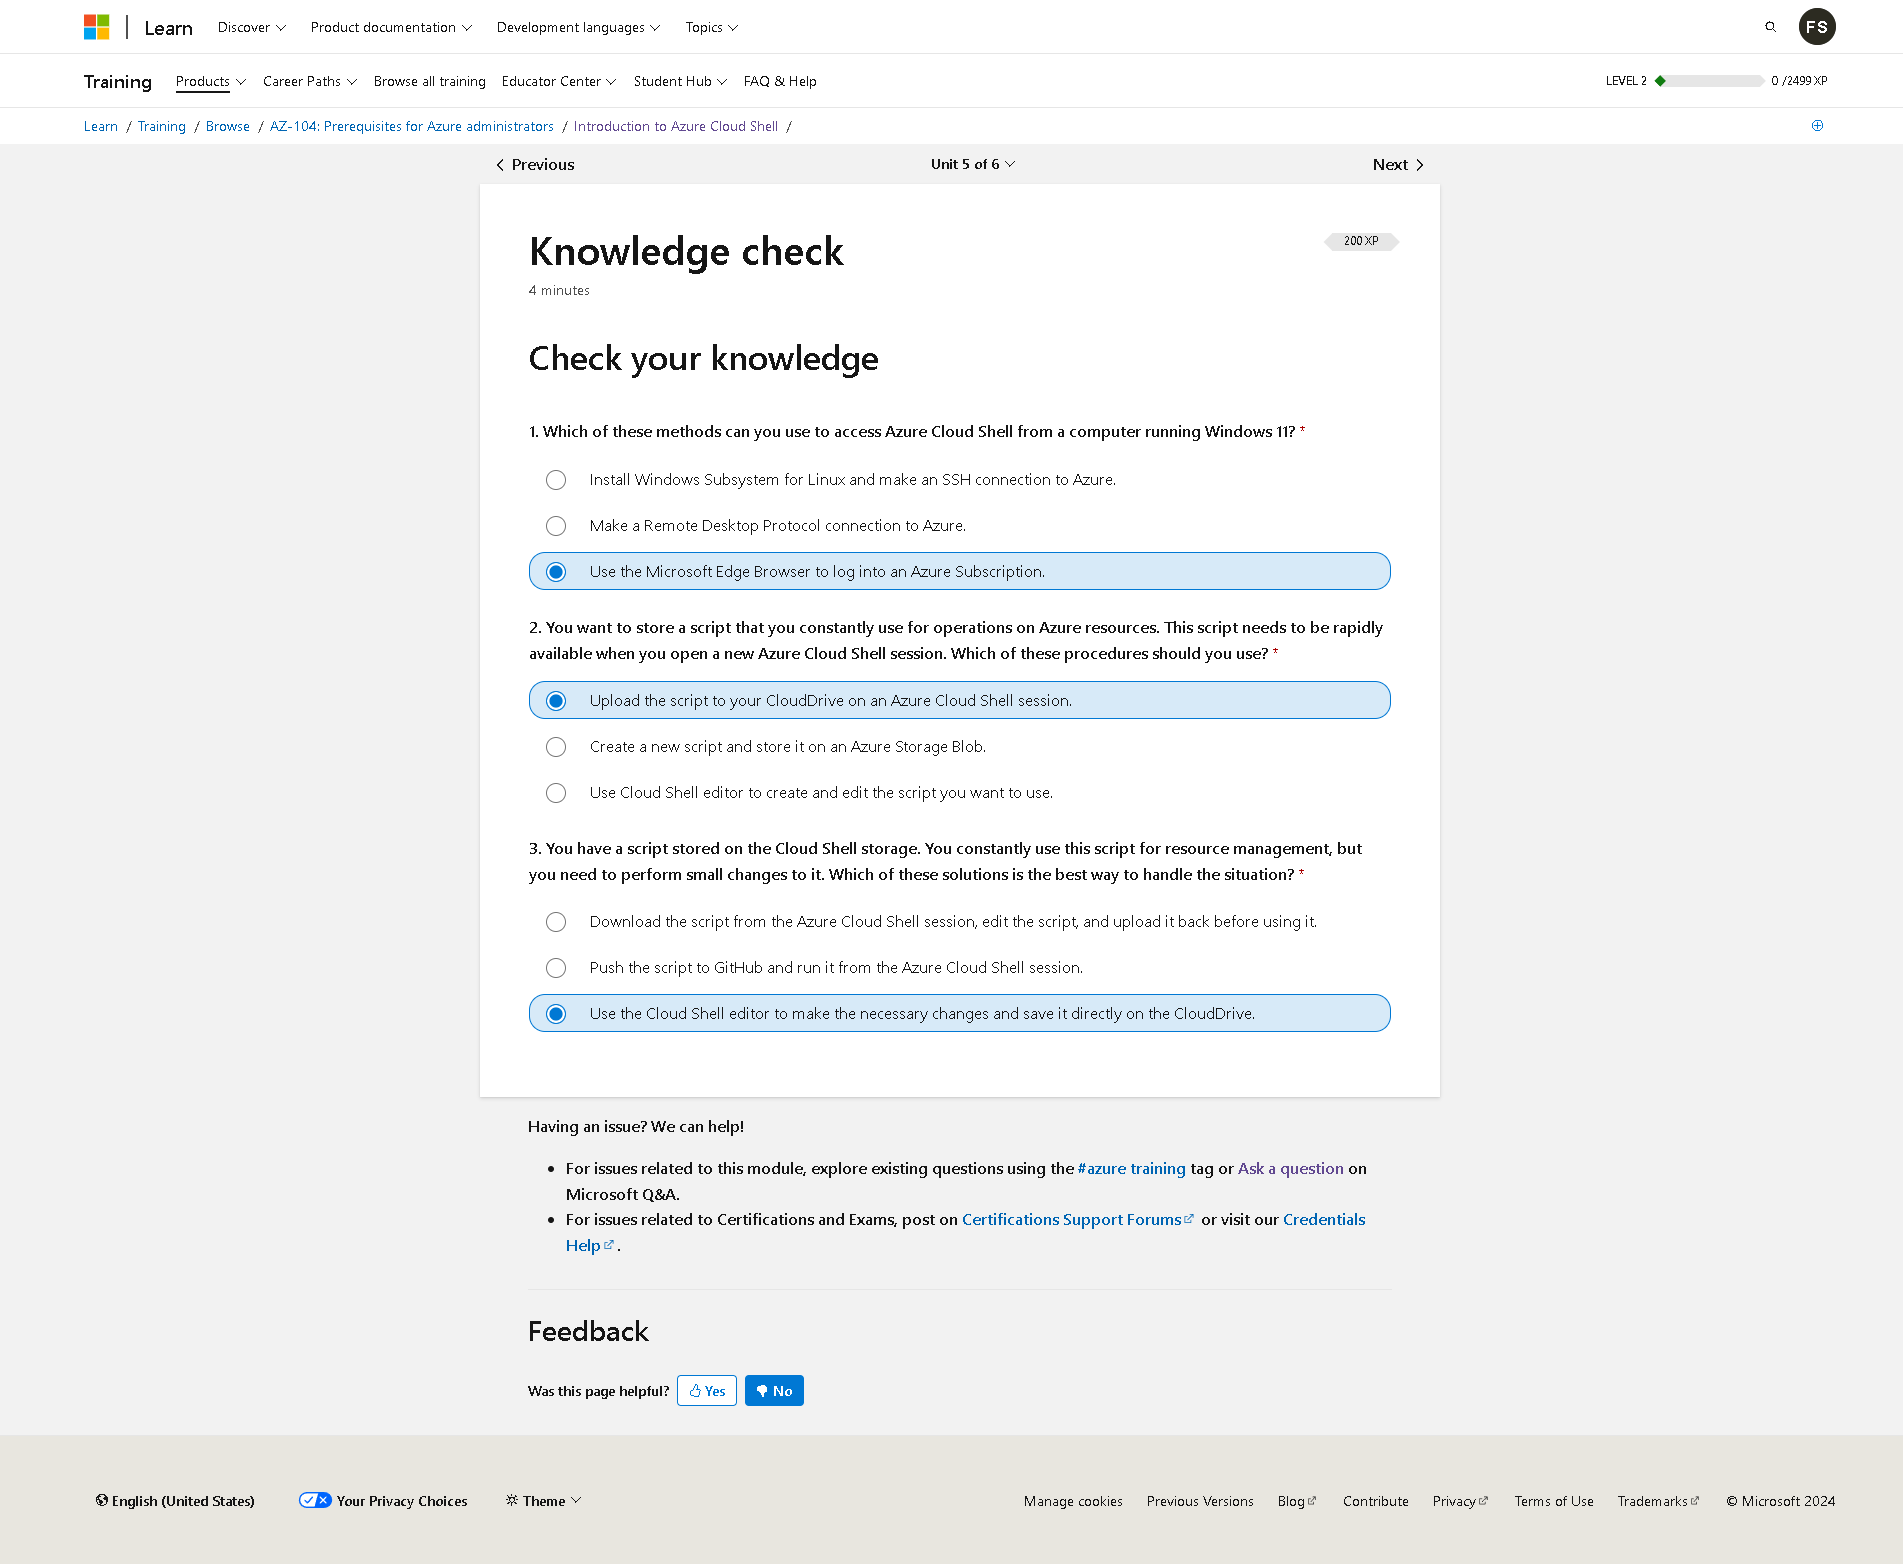Select the Push the script to GitHub option
Image resolution: width=1903 pixels, height=1564 pixels.
pos(556,968)
